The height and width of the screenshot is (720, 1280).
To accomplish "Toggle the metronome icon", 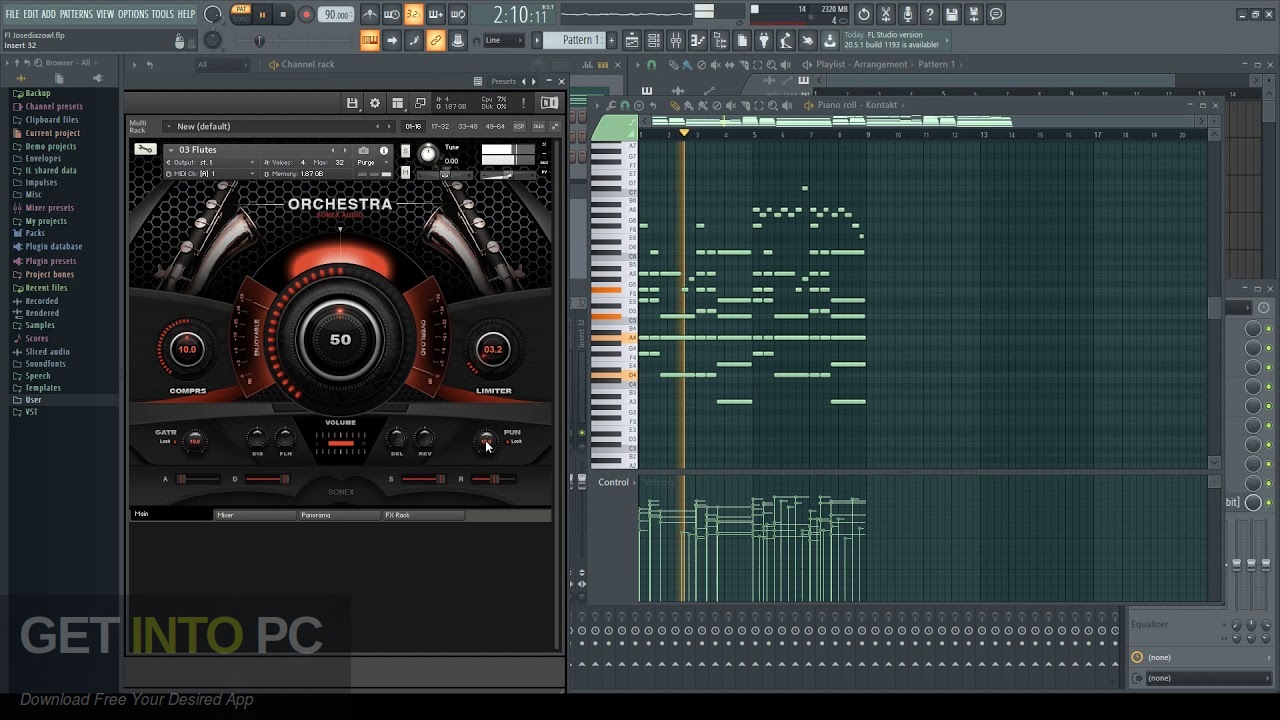I will [x=370, y=14].
